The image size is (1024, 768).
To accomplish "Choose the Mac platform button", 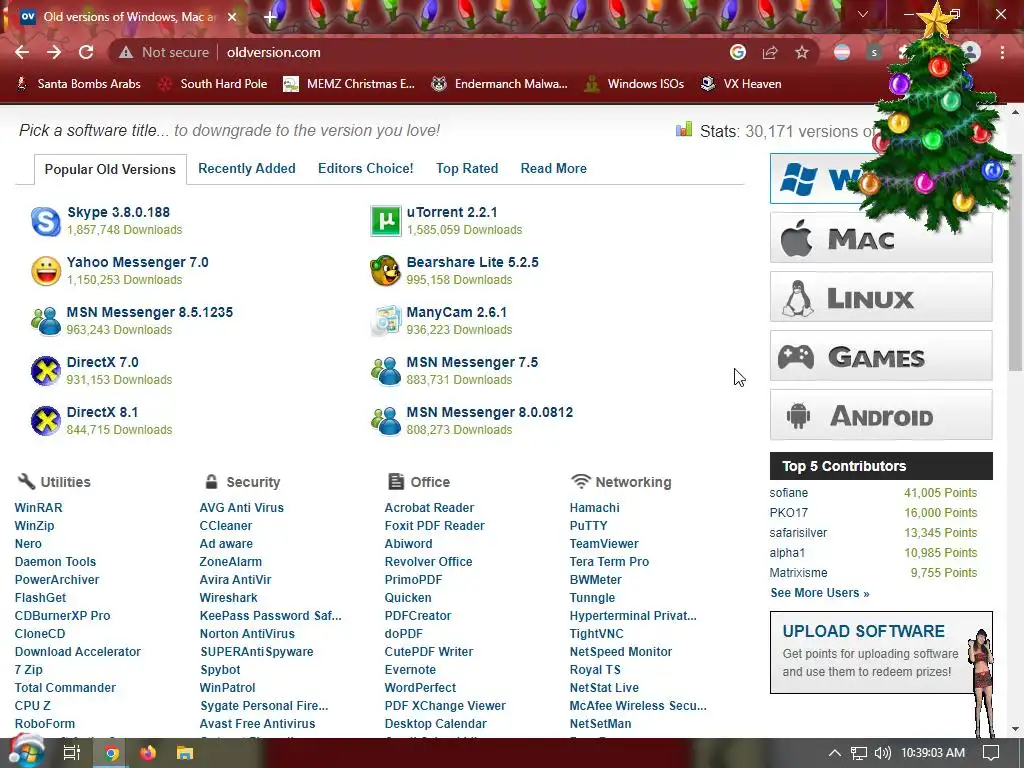I will click(x=881, y=238).
